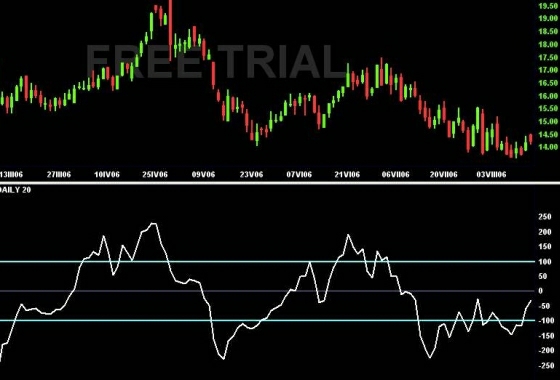Select the upper cyan +100 threshold line

(268, 261)
